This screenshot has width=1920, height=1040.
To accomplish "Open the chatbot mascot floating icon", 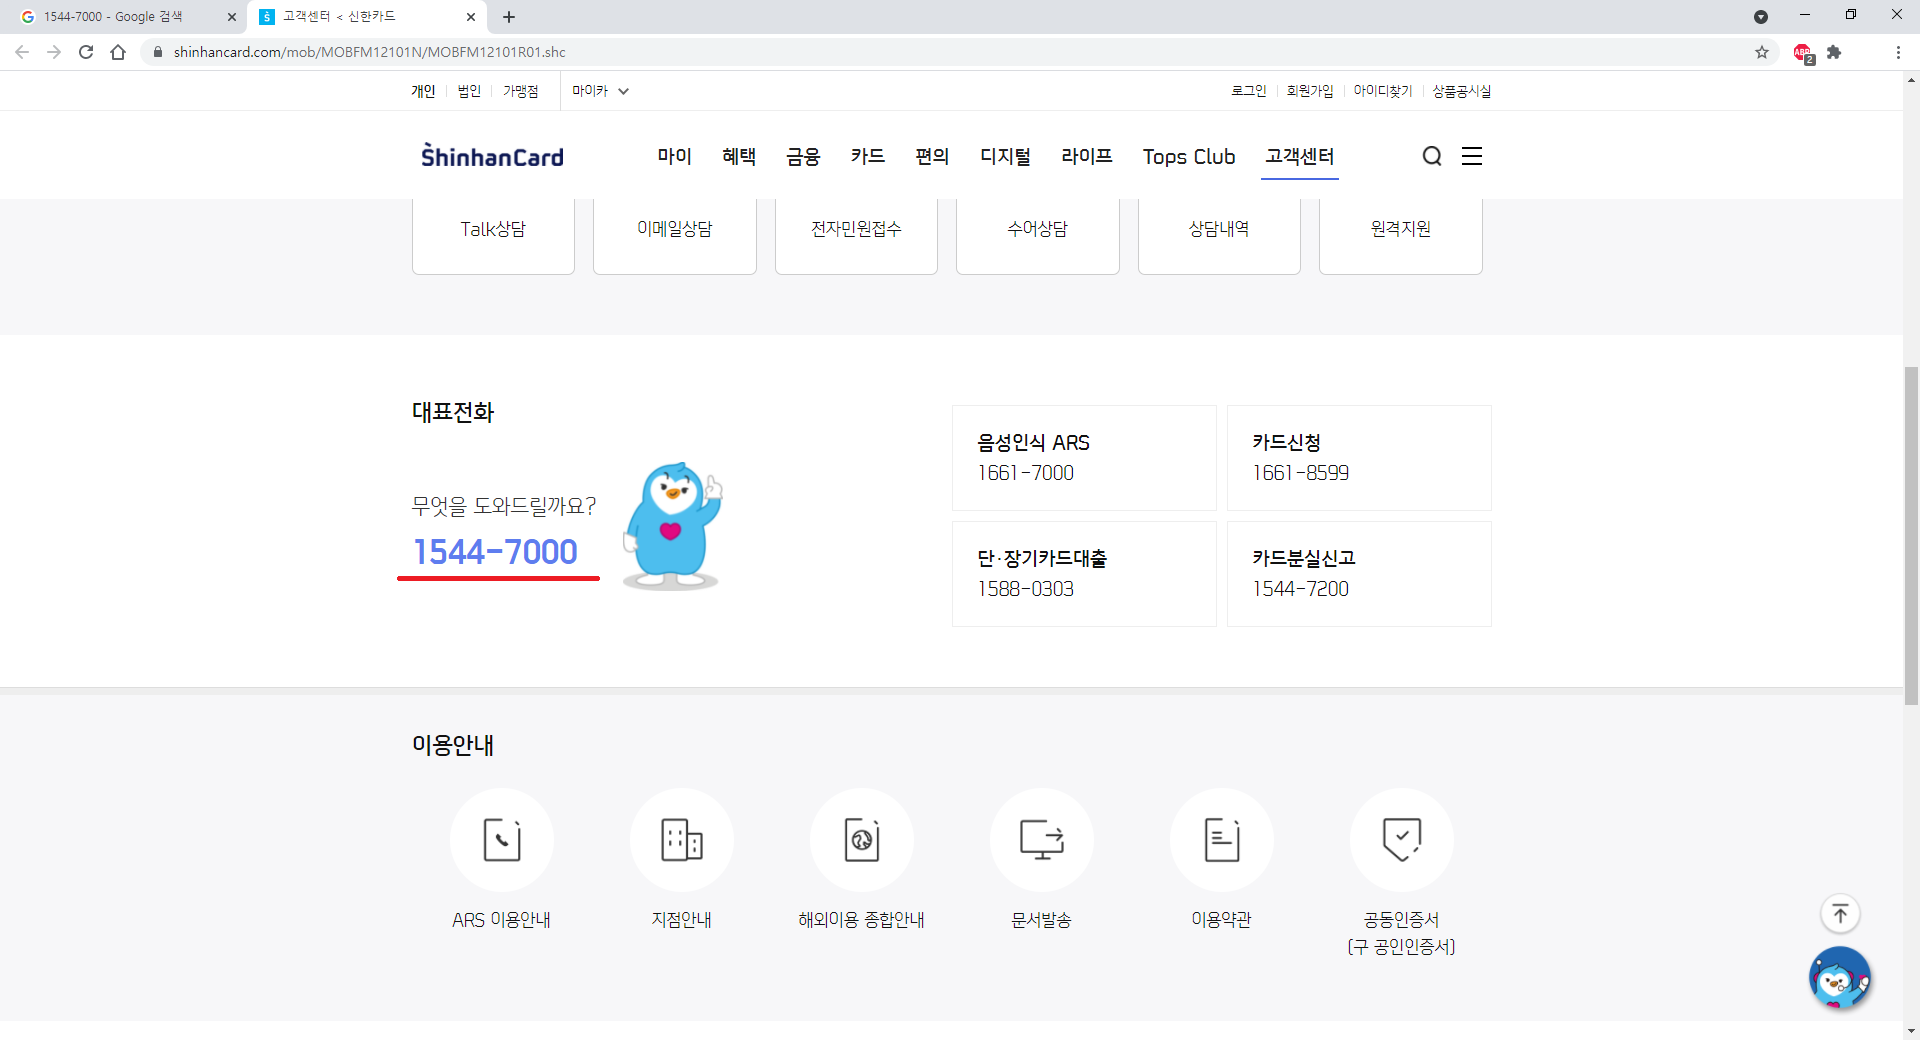I will click(x=1840, y=978).
